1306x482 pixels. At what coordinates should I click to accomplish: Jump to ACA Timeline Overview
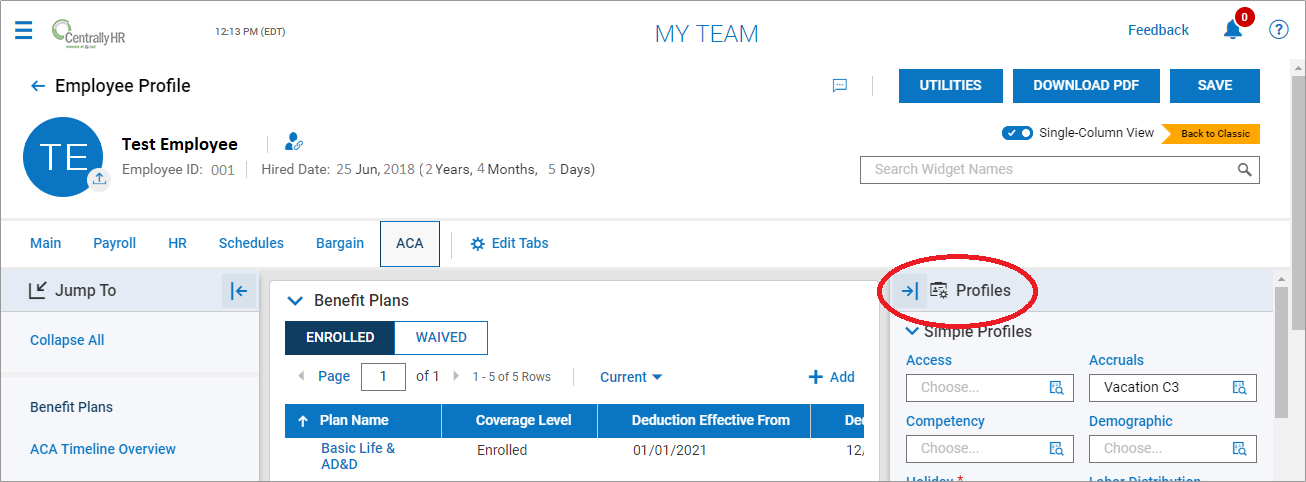pyautogui.click(x=103, y=449)
